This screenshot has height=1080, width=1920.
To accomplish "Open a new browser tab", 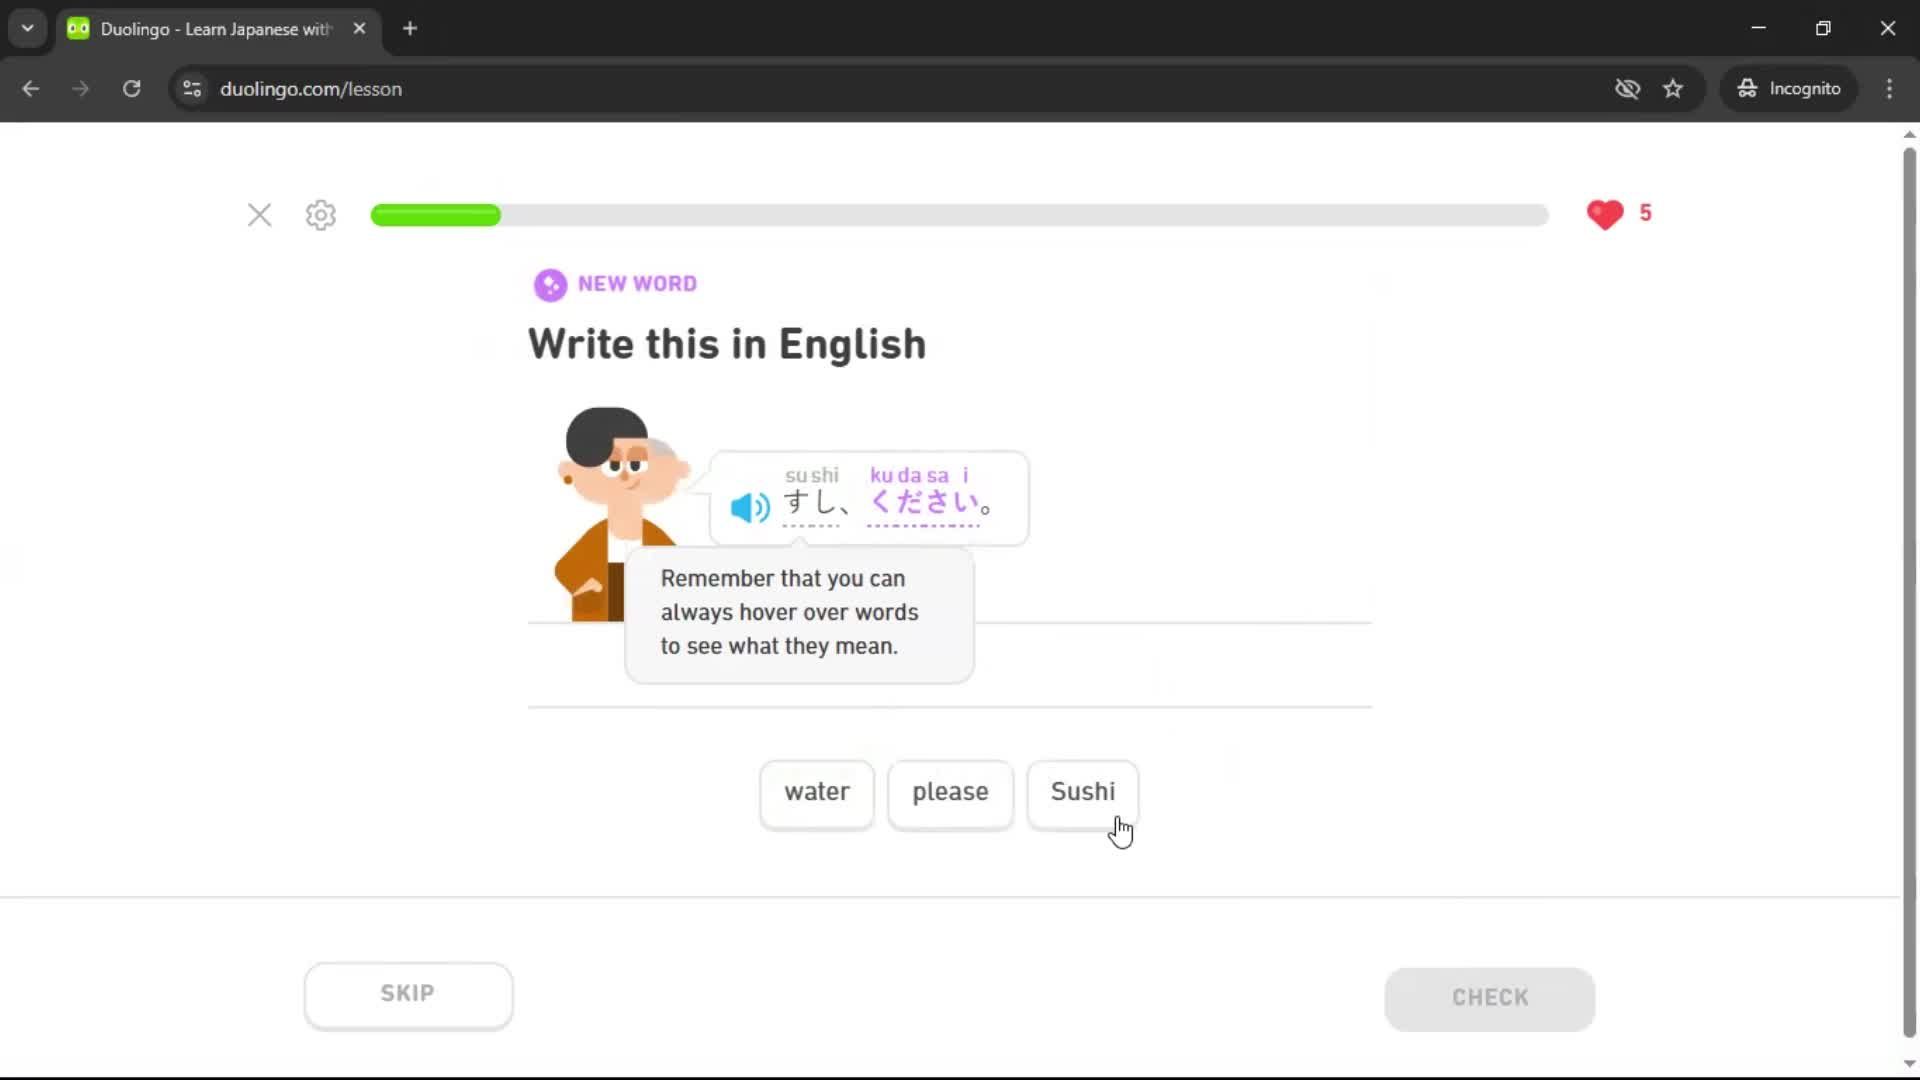I will pos(409,28).
